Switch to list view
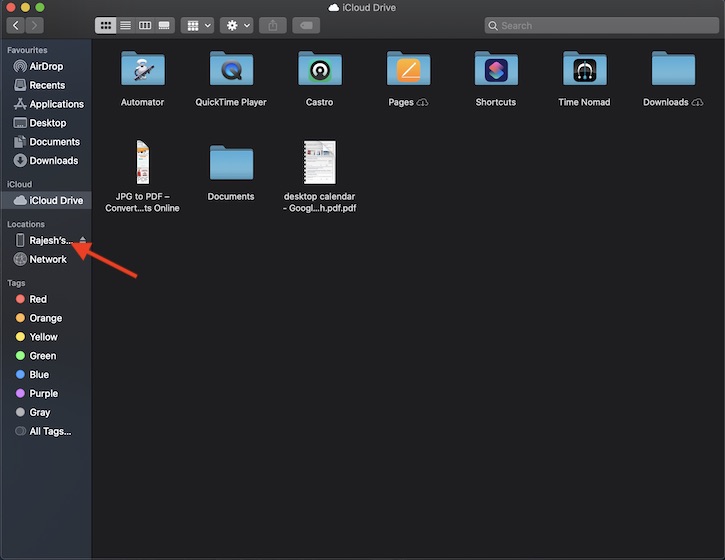This screenshot has height=560, width=725. coord(125,25)
